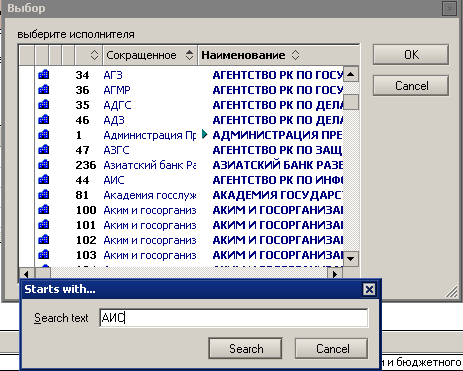
Task: Click the vertical scrollbar up arrow
Action: 351,74
